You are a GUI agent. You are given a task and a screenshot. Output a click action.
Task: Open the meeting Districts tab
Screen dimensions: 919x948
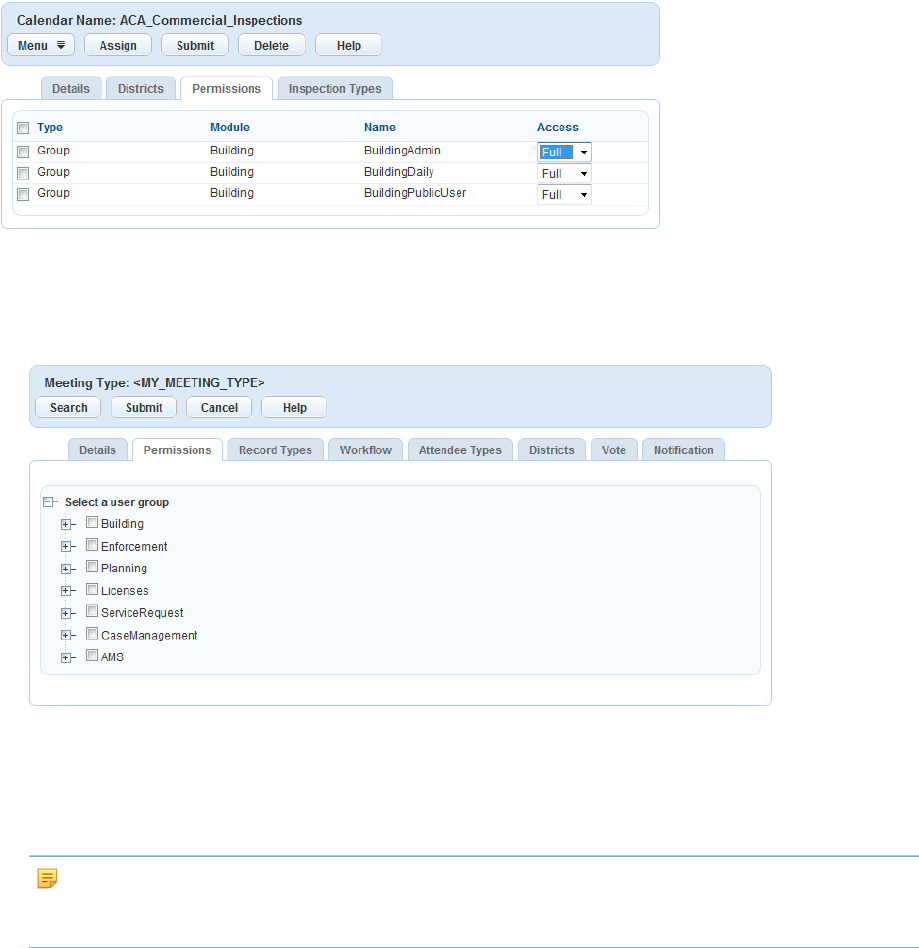(551, 450)
